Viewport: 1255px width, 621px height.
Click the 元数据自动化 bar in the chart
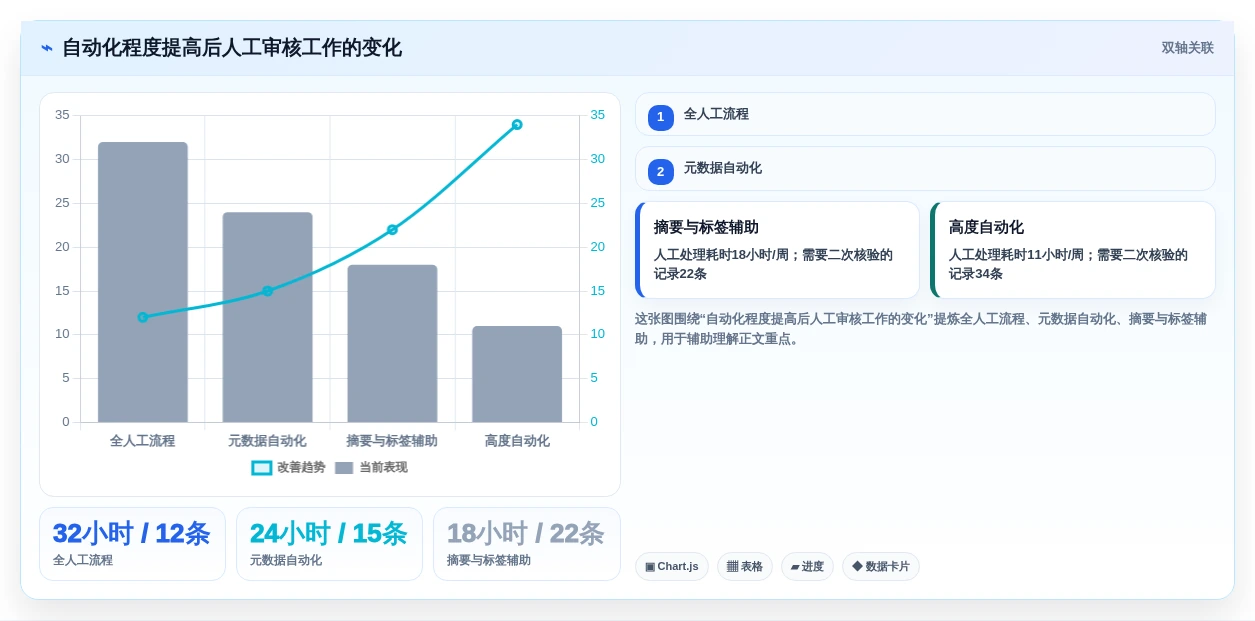point(268,317)
